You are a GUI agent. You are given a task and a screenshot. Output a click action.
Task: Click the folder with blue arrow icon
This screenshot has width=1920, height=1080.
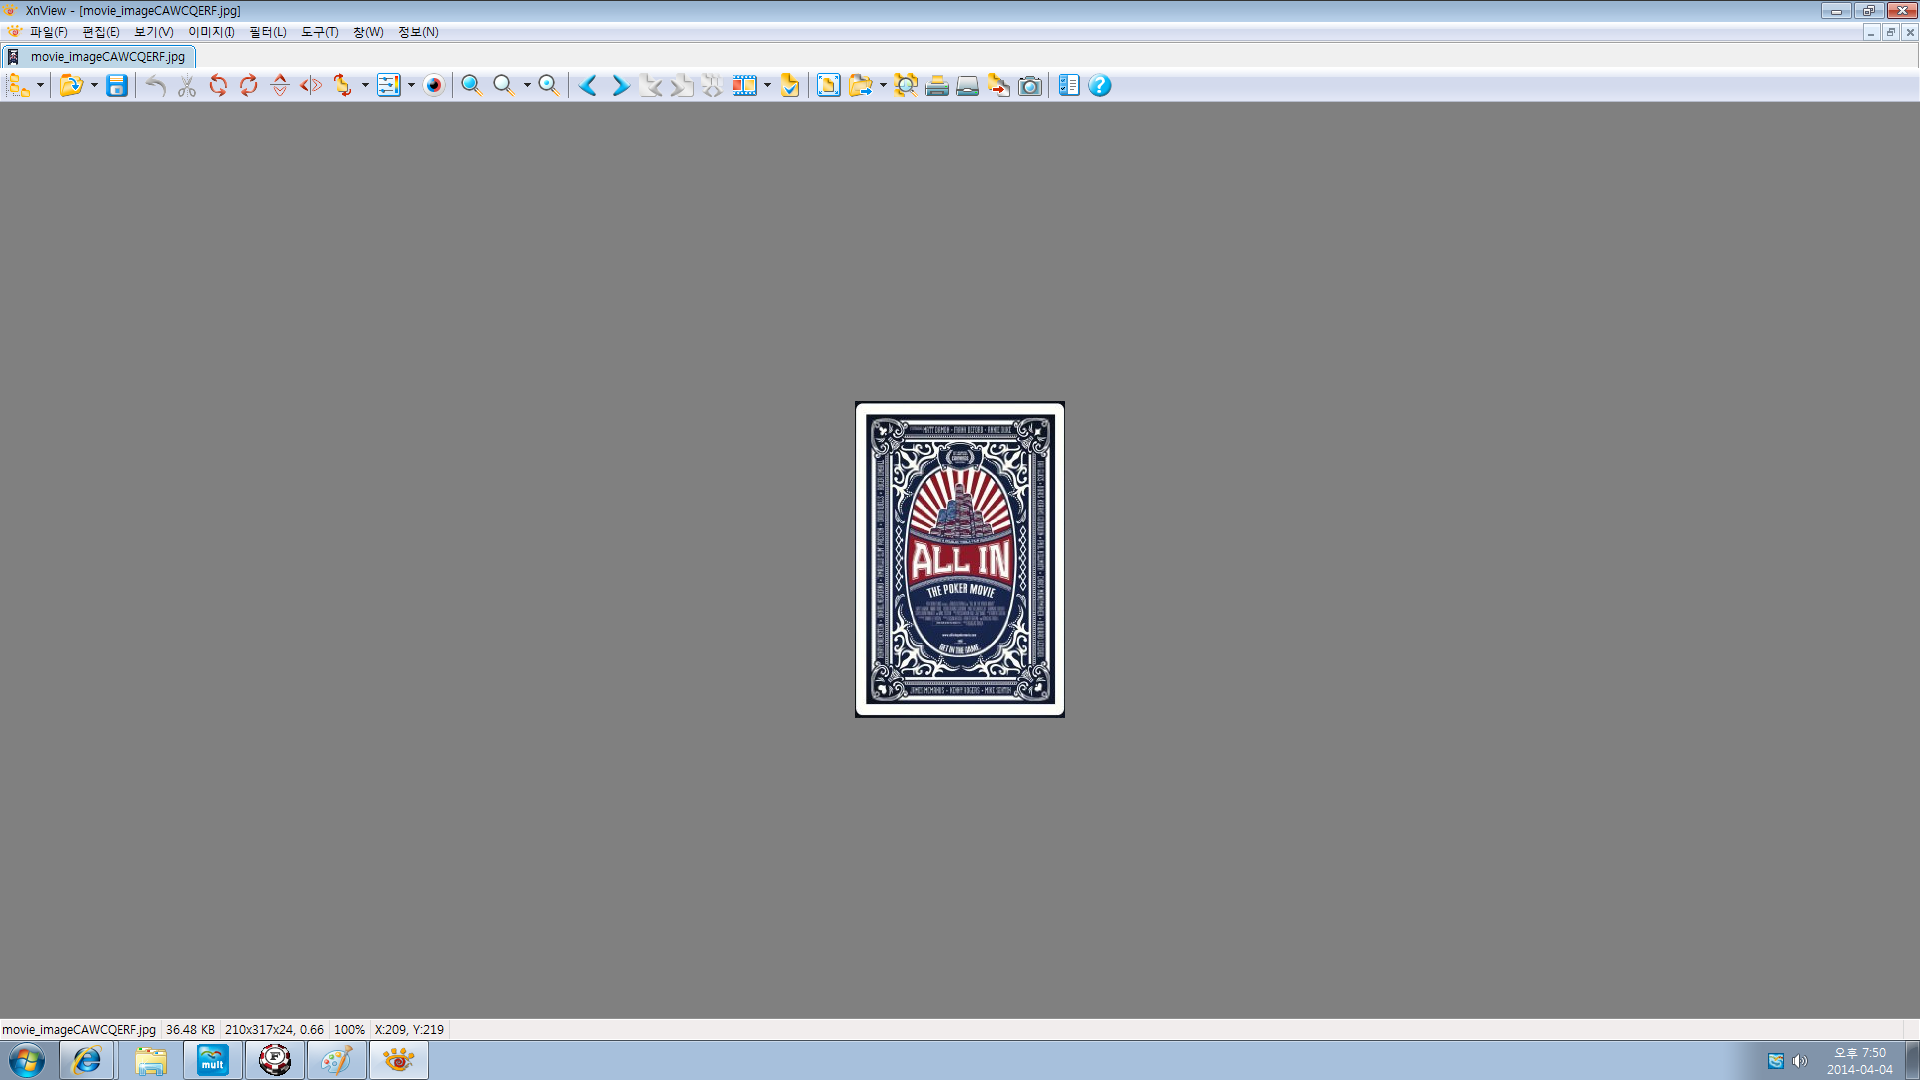pyautogui.click(x=861, y=86)
